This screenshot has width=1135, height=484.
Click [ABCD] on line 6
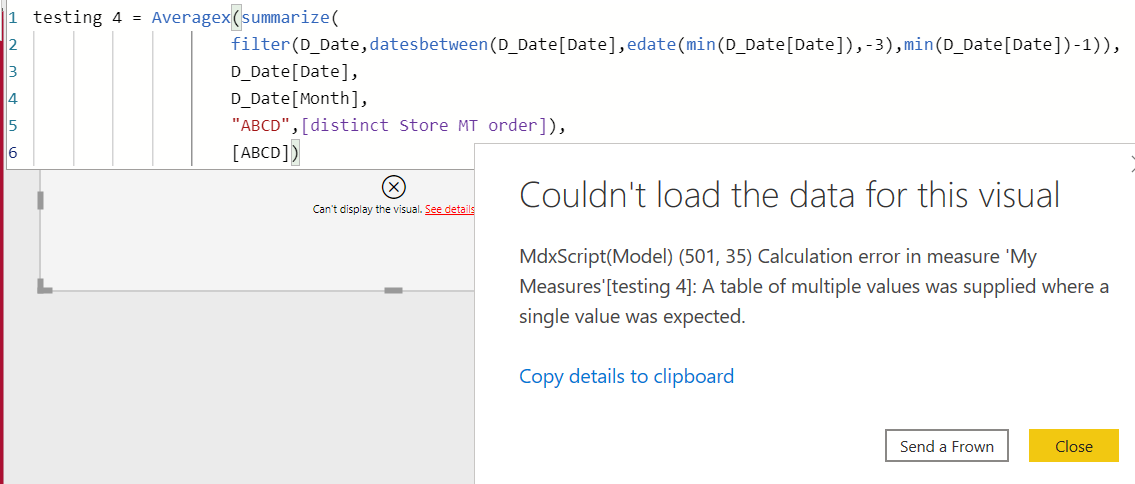261,153
